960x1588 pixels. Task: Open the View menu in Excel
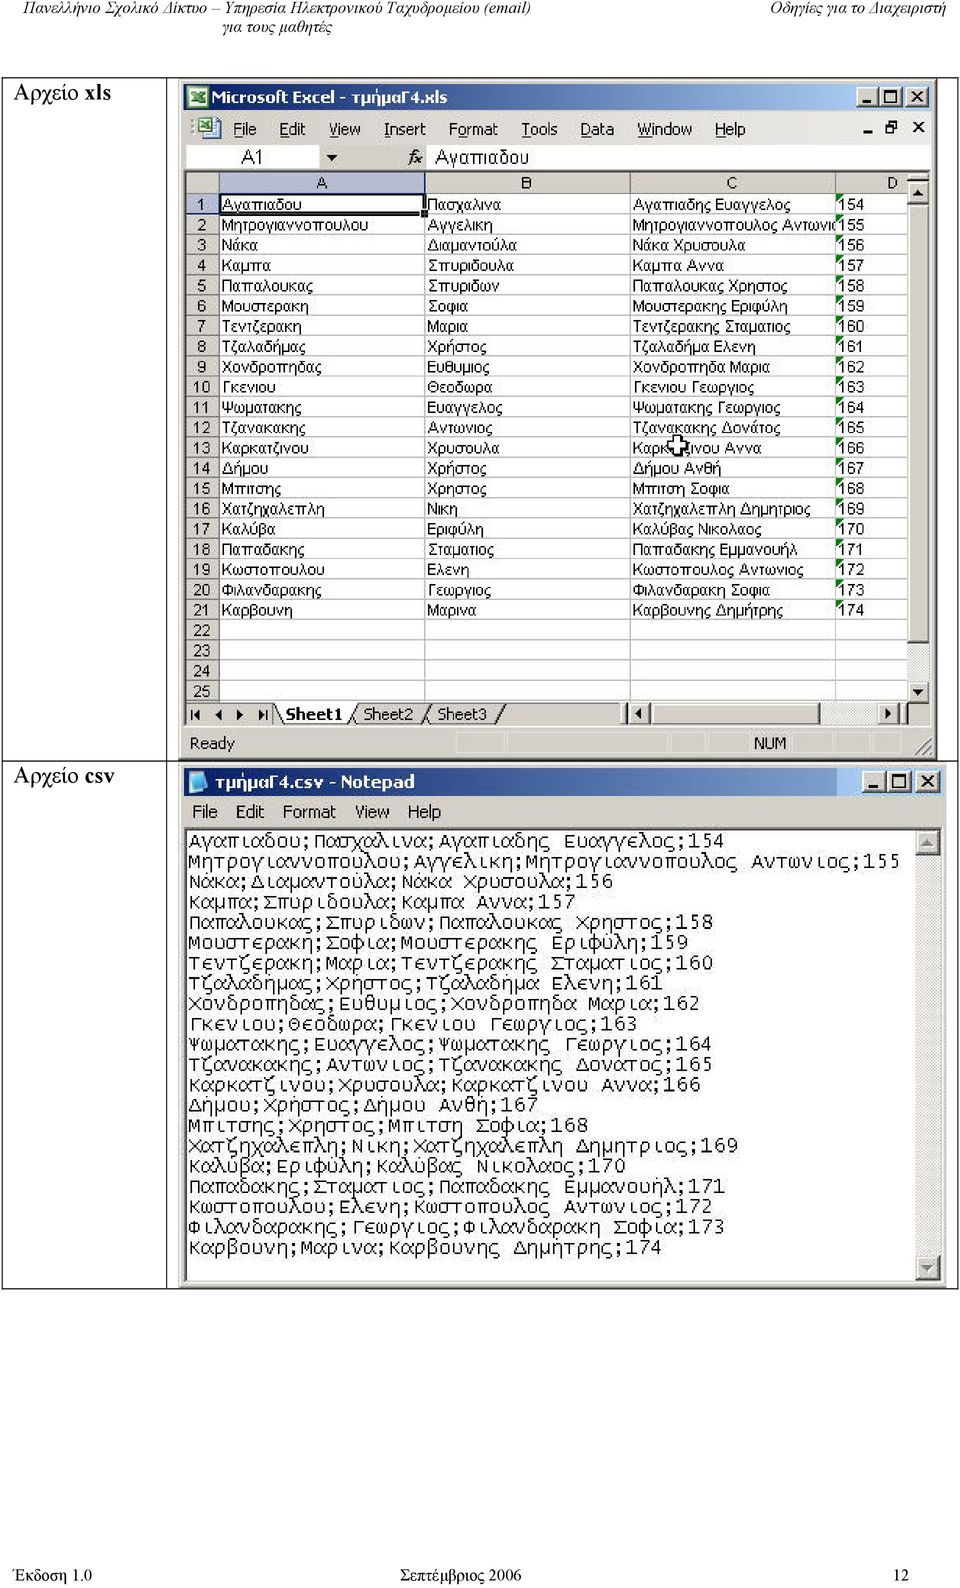[345, 129]
